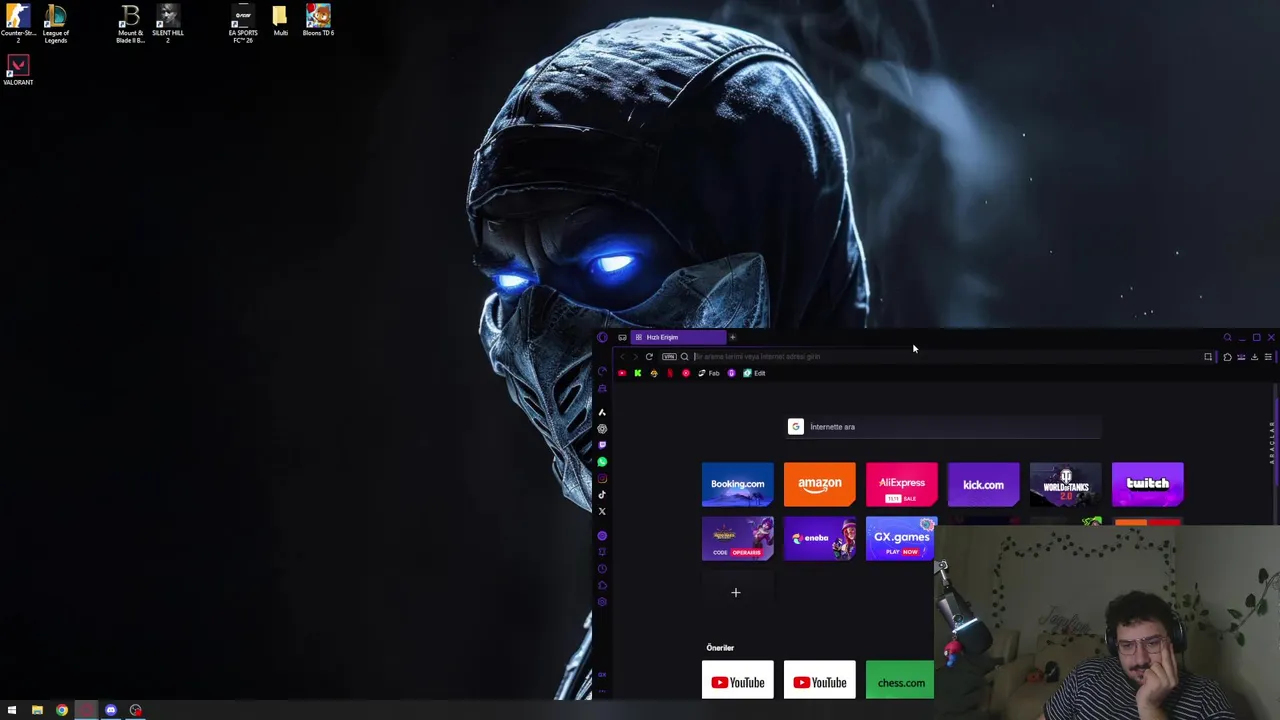This screenshot has height=720, width=1280.
Task: Add a new speed dial site
Action: tap(736, 593)
